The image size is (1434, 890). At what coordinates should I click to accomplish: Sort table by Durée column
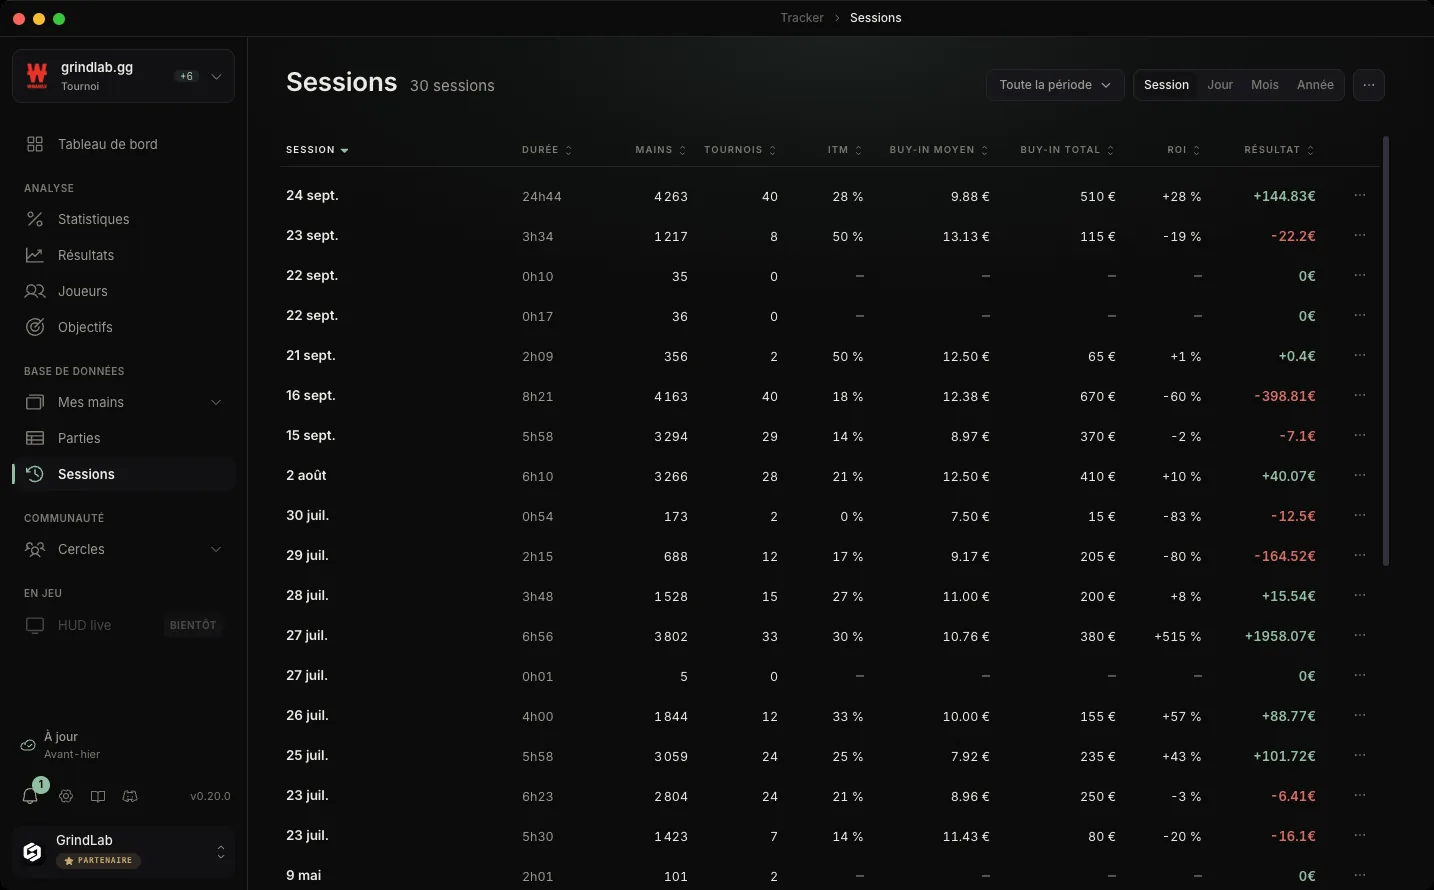click(547, 150)
